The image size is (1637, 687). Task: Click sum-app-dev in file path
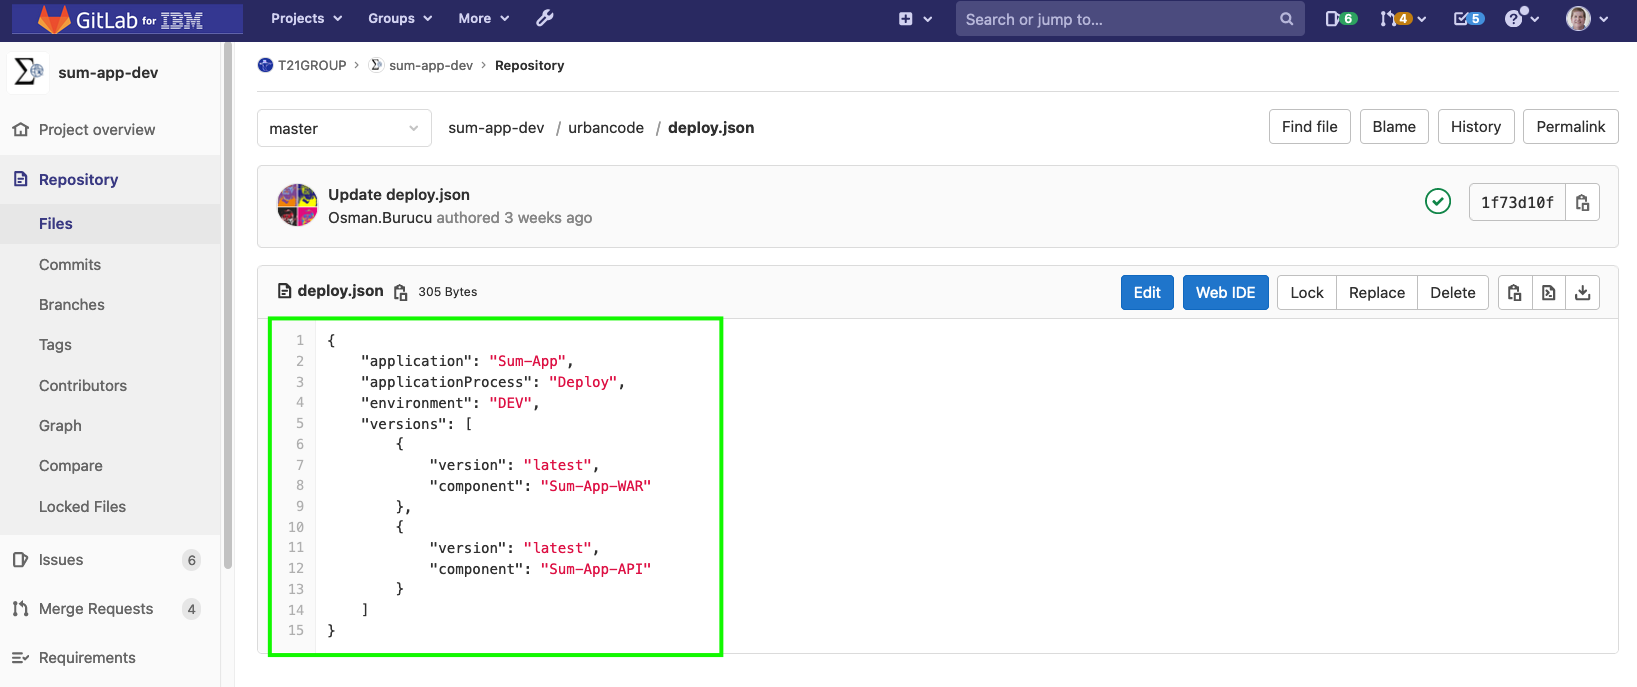tap(496, 128)
